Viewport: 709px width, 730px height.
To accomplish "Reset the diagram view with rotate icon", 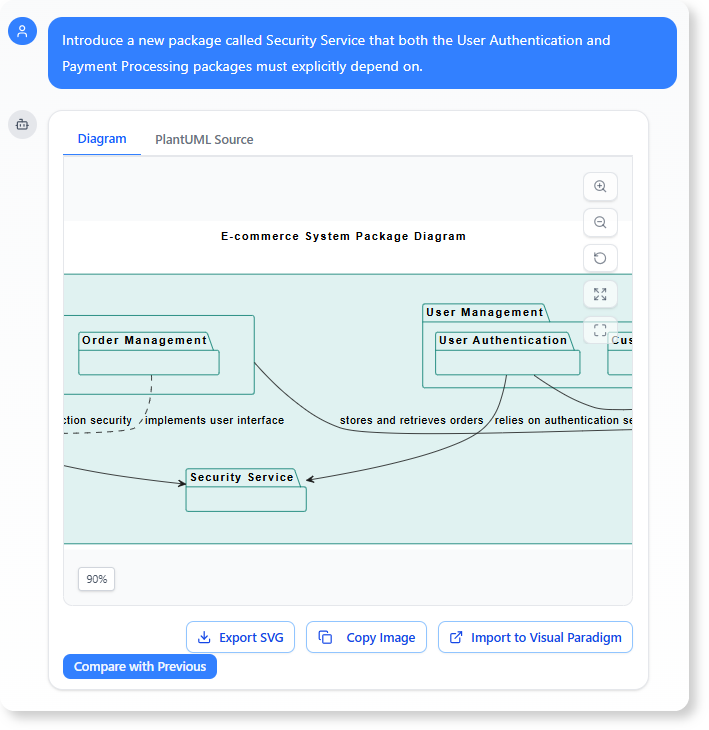I will tap(600, 258).
